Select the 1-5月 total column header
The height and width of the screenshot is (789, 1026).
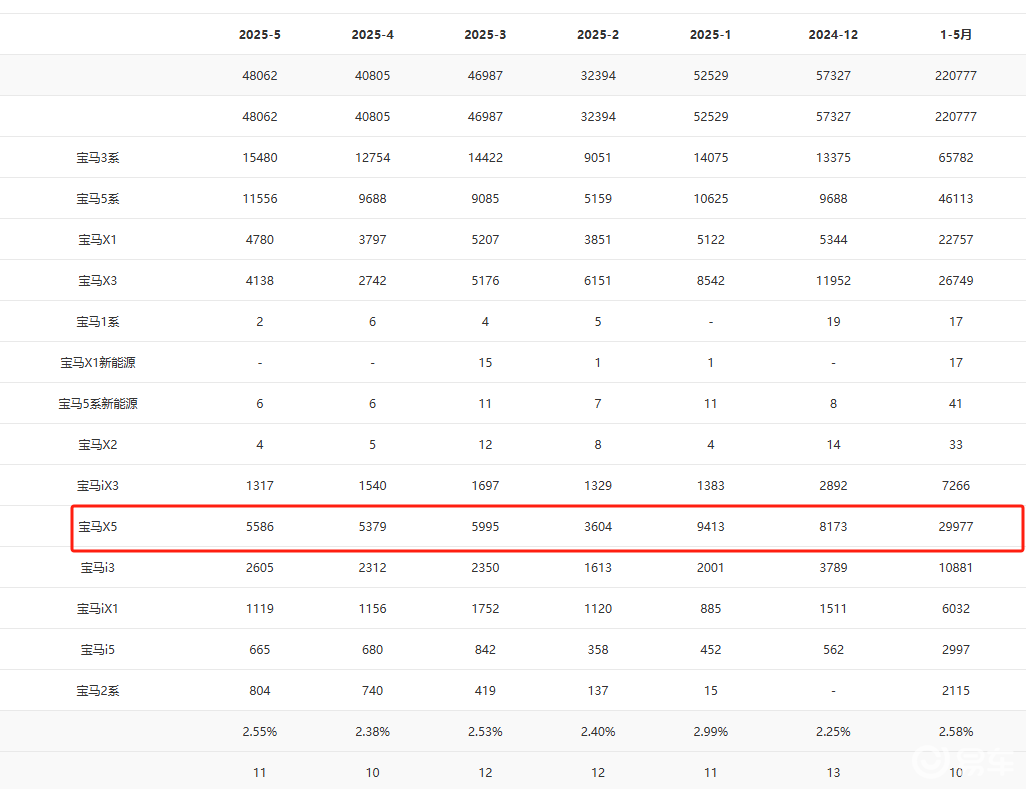coord(956,35)
